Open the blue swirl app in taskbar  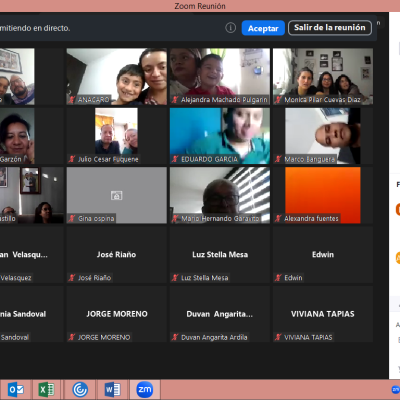(x=80, y=389)
